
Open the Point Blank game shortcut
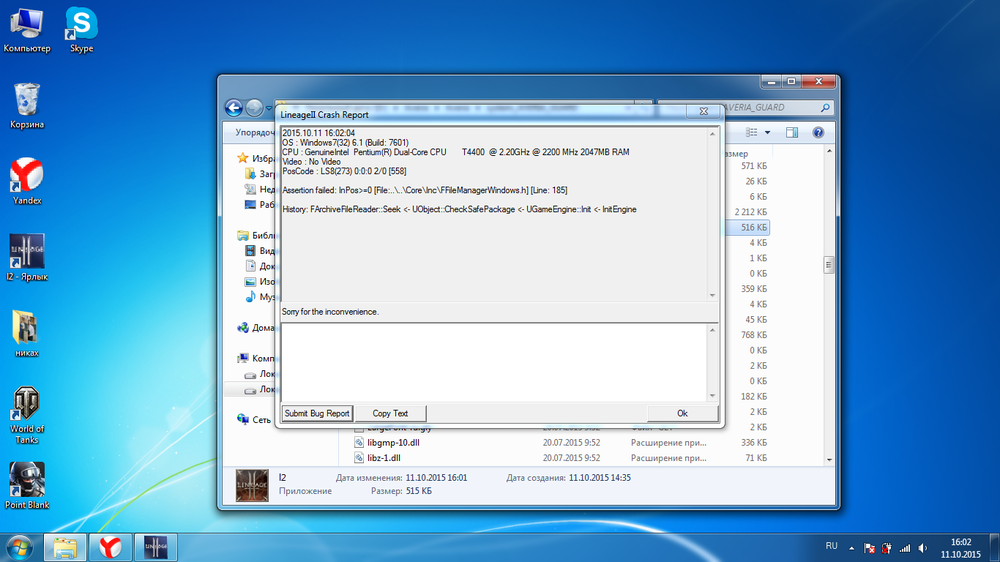click(x=27, y=482)
